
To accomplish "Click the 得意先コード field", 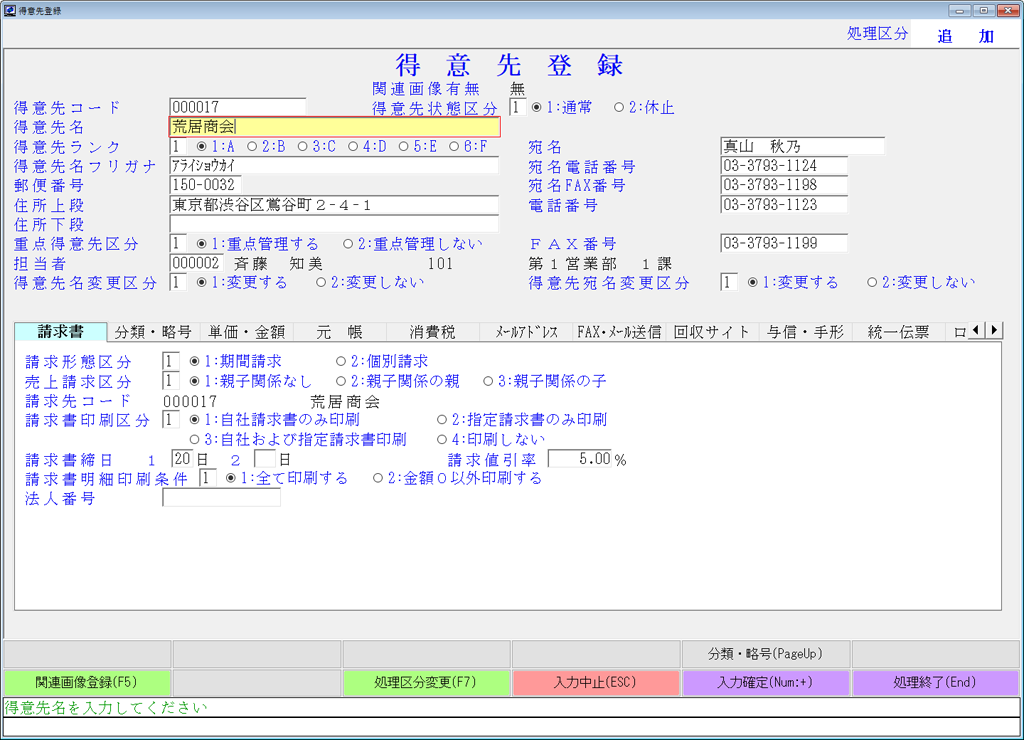I will click(238, 107).
